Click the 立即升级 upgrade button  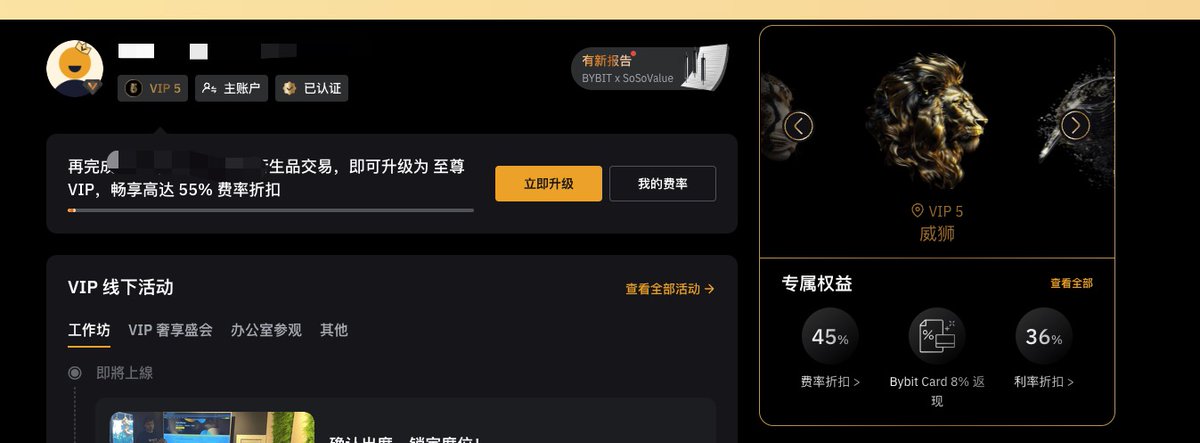click(x=549, y=184)
